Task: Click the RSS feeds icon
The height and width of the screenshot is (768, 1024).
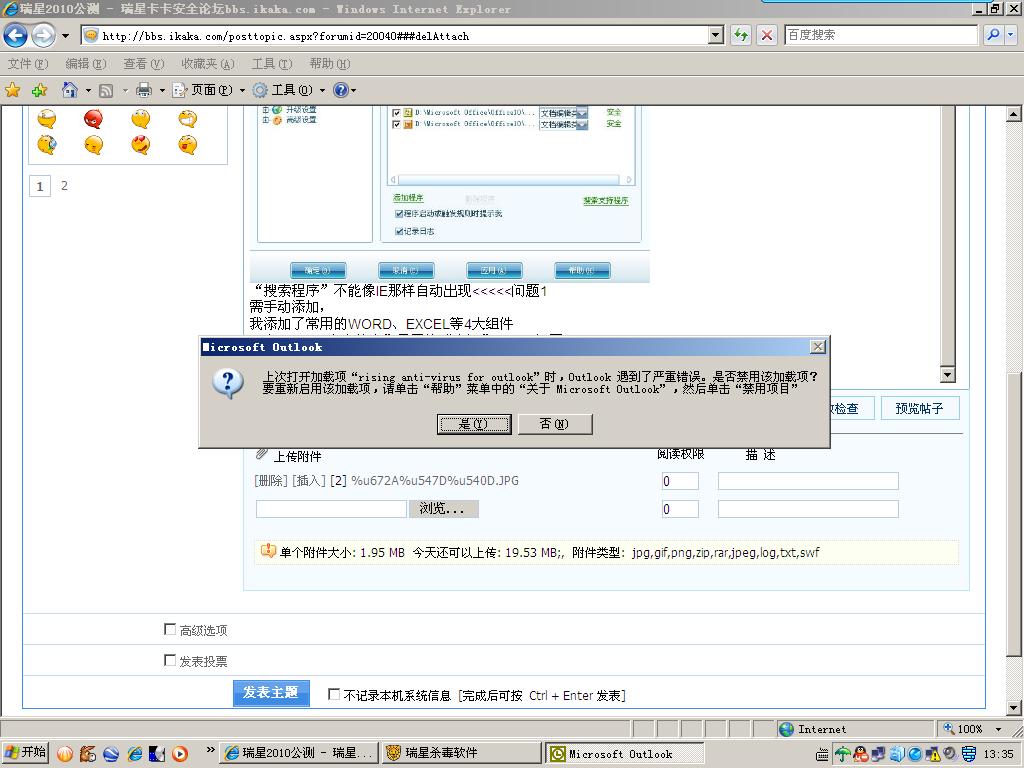Action: point(106,91)
